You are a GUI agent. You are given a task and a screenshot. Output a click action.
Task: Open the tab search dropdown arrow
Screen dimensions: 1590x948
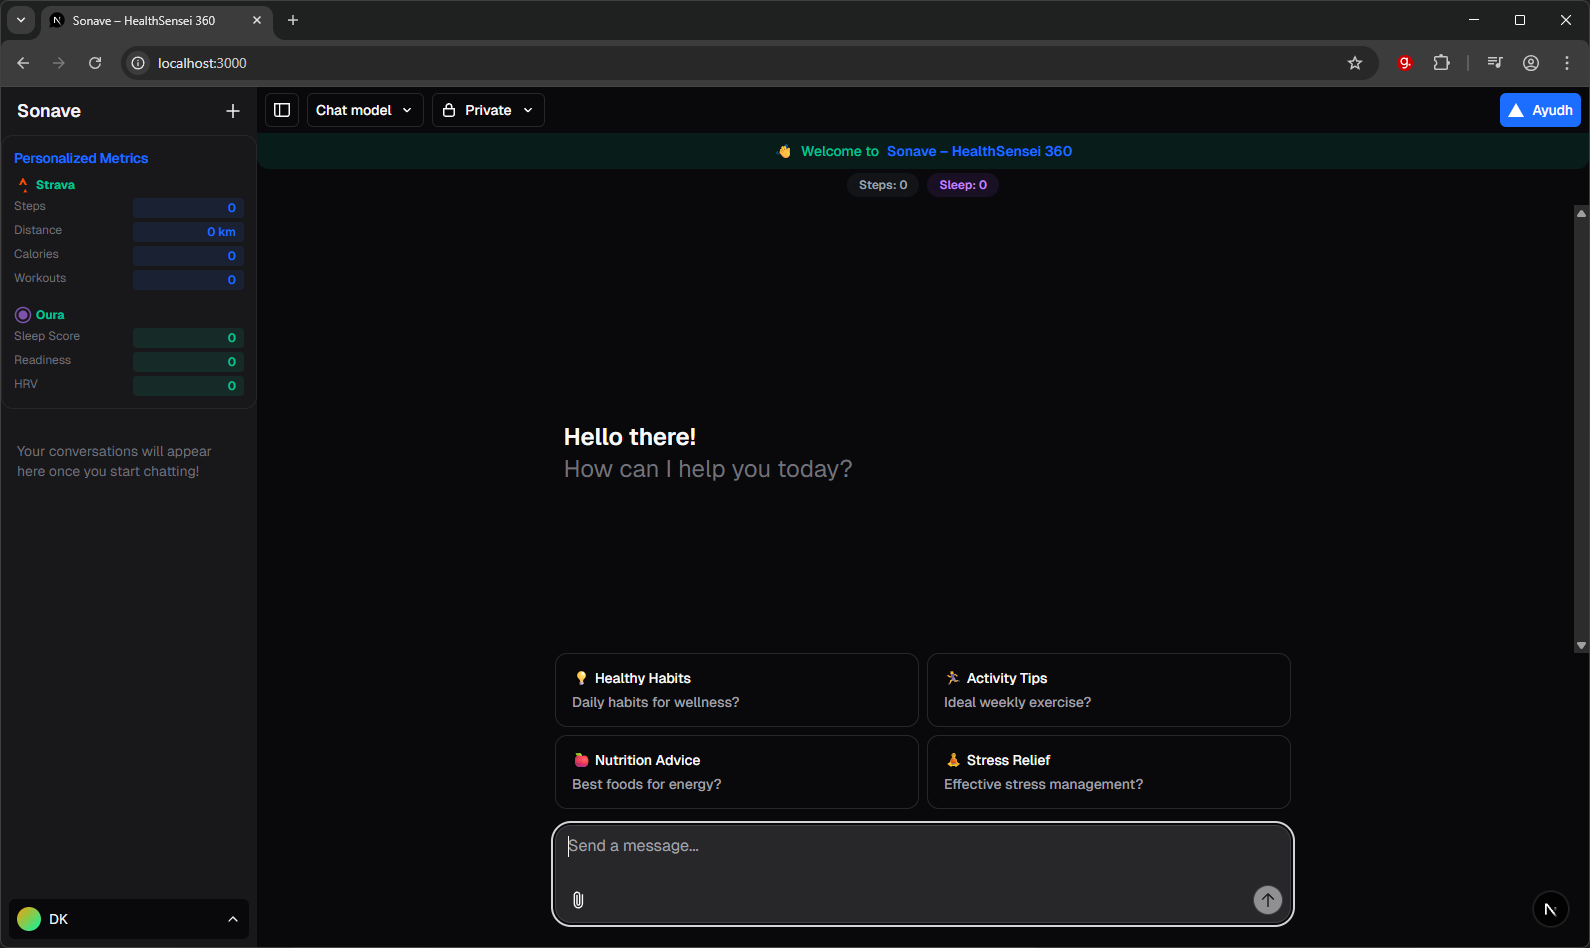(x=20, y=20)
